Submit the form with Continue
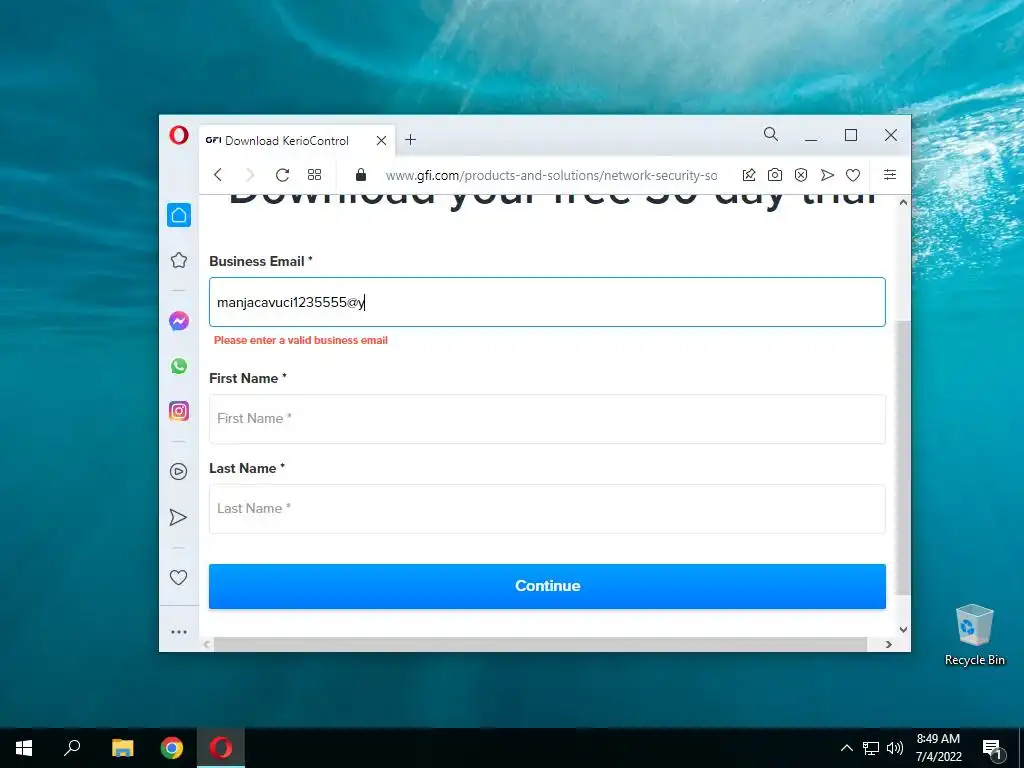1024x768 pixels. [547, 586]
